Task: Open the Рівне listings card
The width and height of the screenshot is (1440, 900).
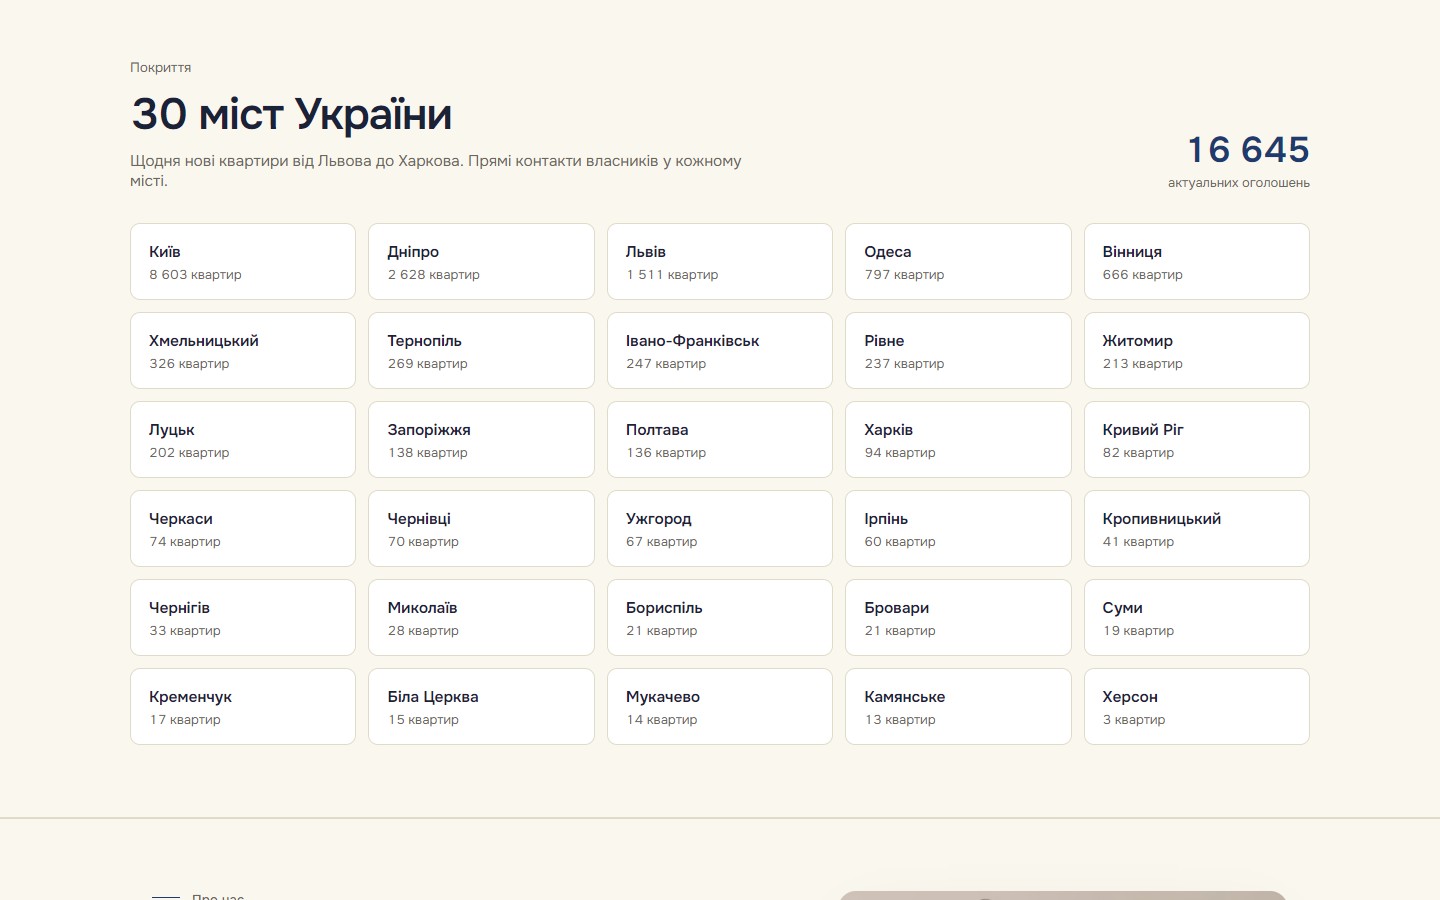Action: click(958, 350)
